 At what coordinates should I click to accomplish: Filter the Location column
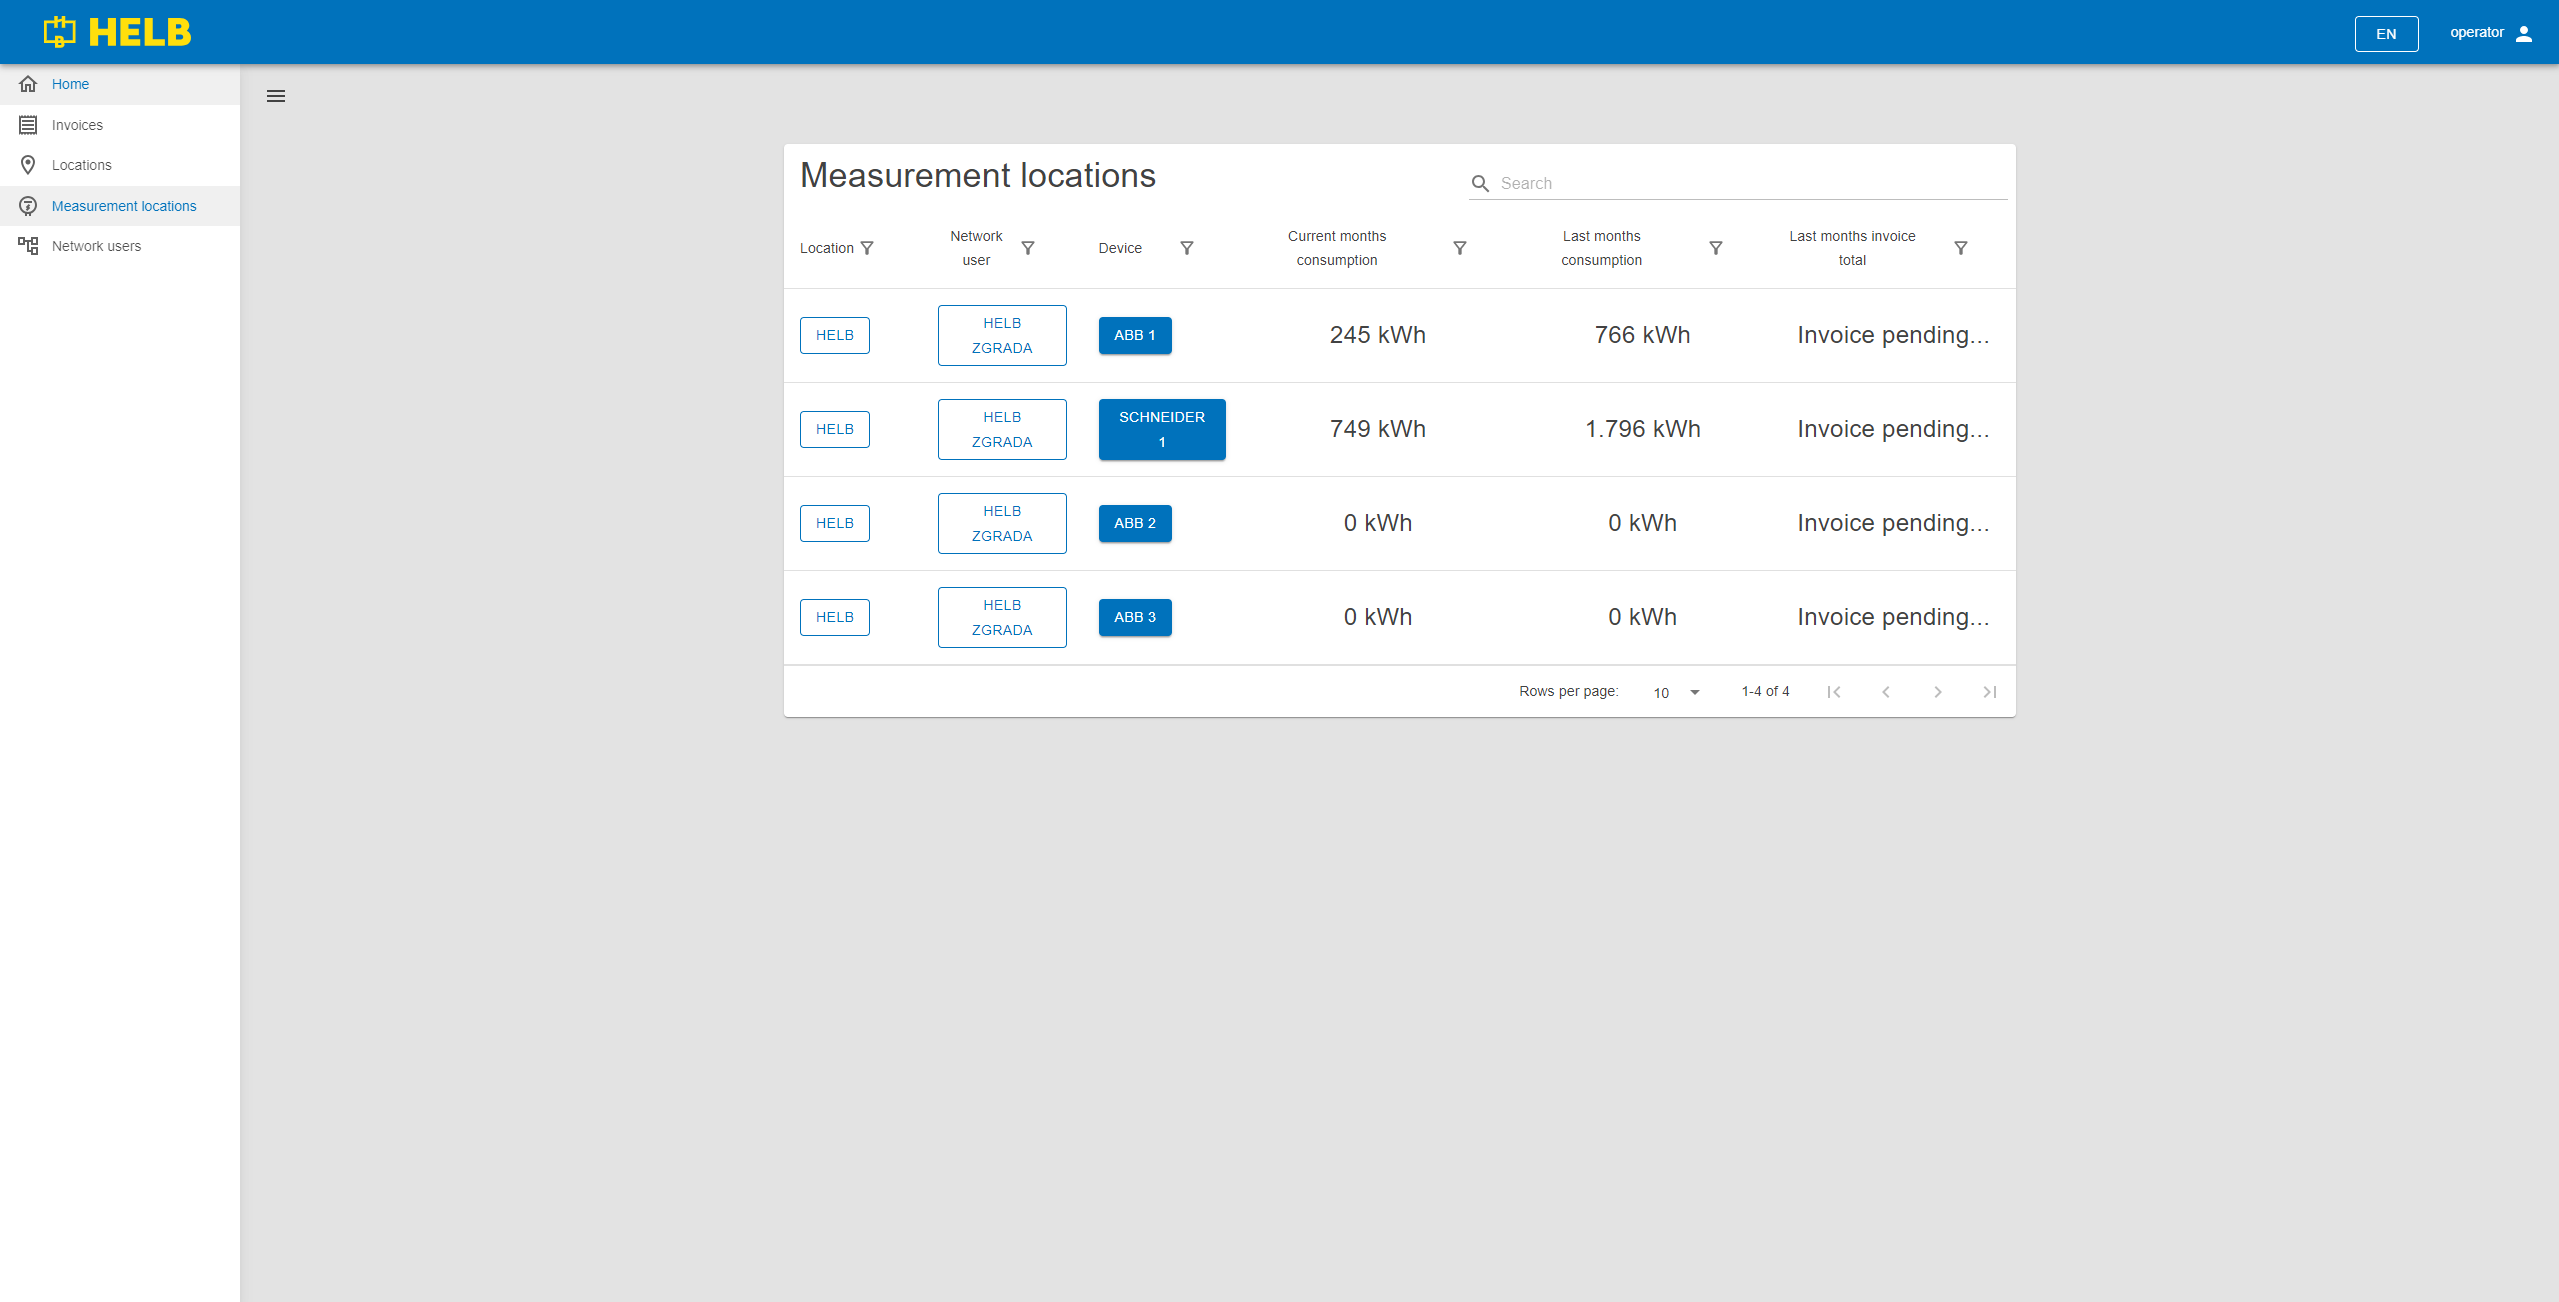click(867, 248)
